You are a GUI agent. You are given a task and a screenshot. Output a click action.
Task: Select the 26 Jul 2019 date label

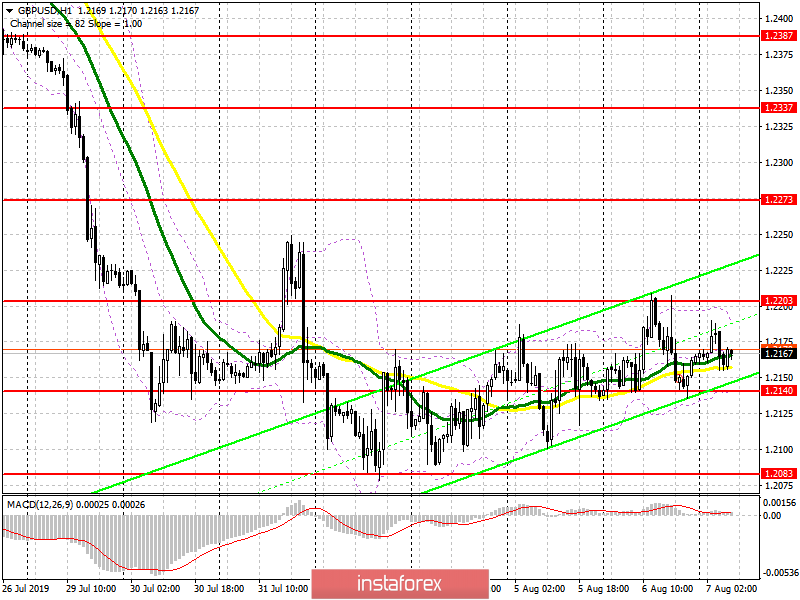(x=26, y=589)
